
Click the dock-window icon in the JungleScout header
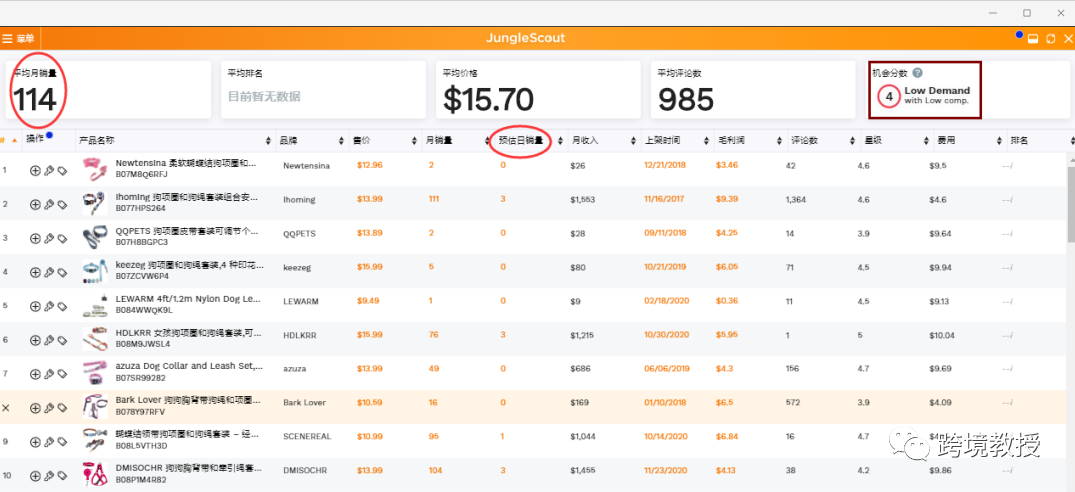pos(1034,39)
